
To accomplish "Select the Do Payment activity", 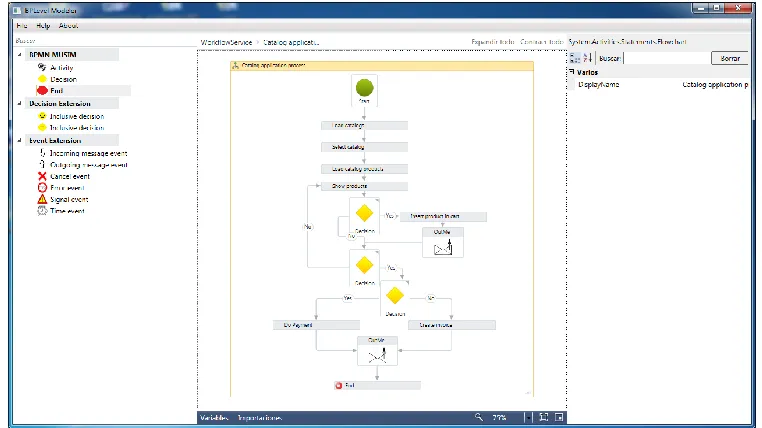I will point(316,325).
